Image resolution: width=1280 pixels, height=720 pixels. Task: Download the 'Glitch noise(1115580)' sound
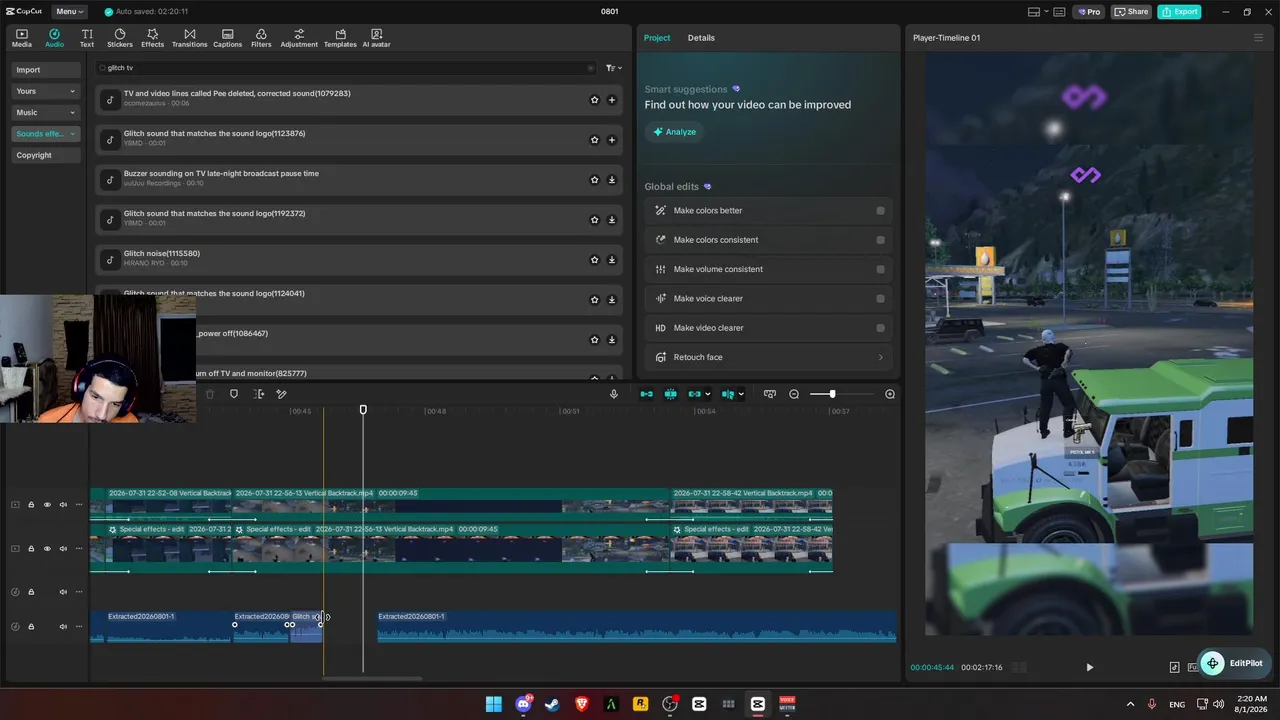612,260
